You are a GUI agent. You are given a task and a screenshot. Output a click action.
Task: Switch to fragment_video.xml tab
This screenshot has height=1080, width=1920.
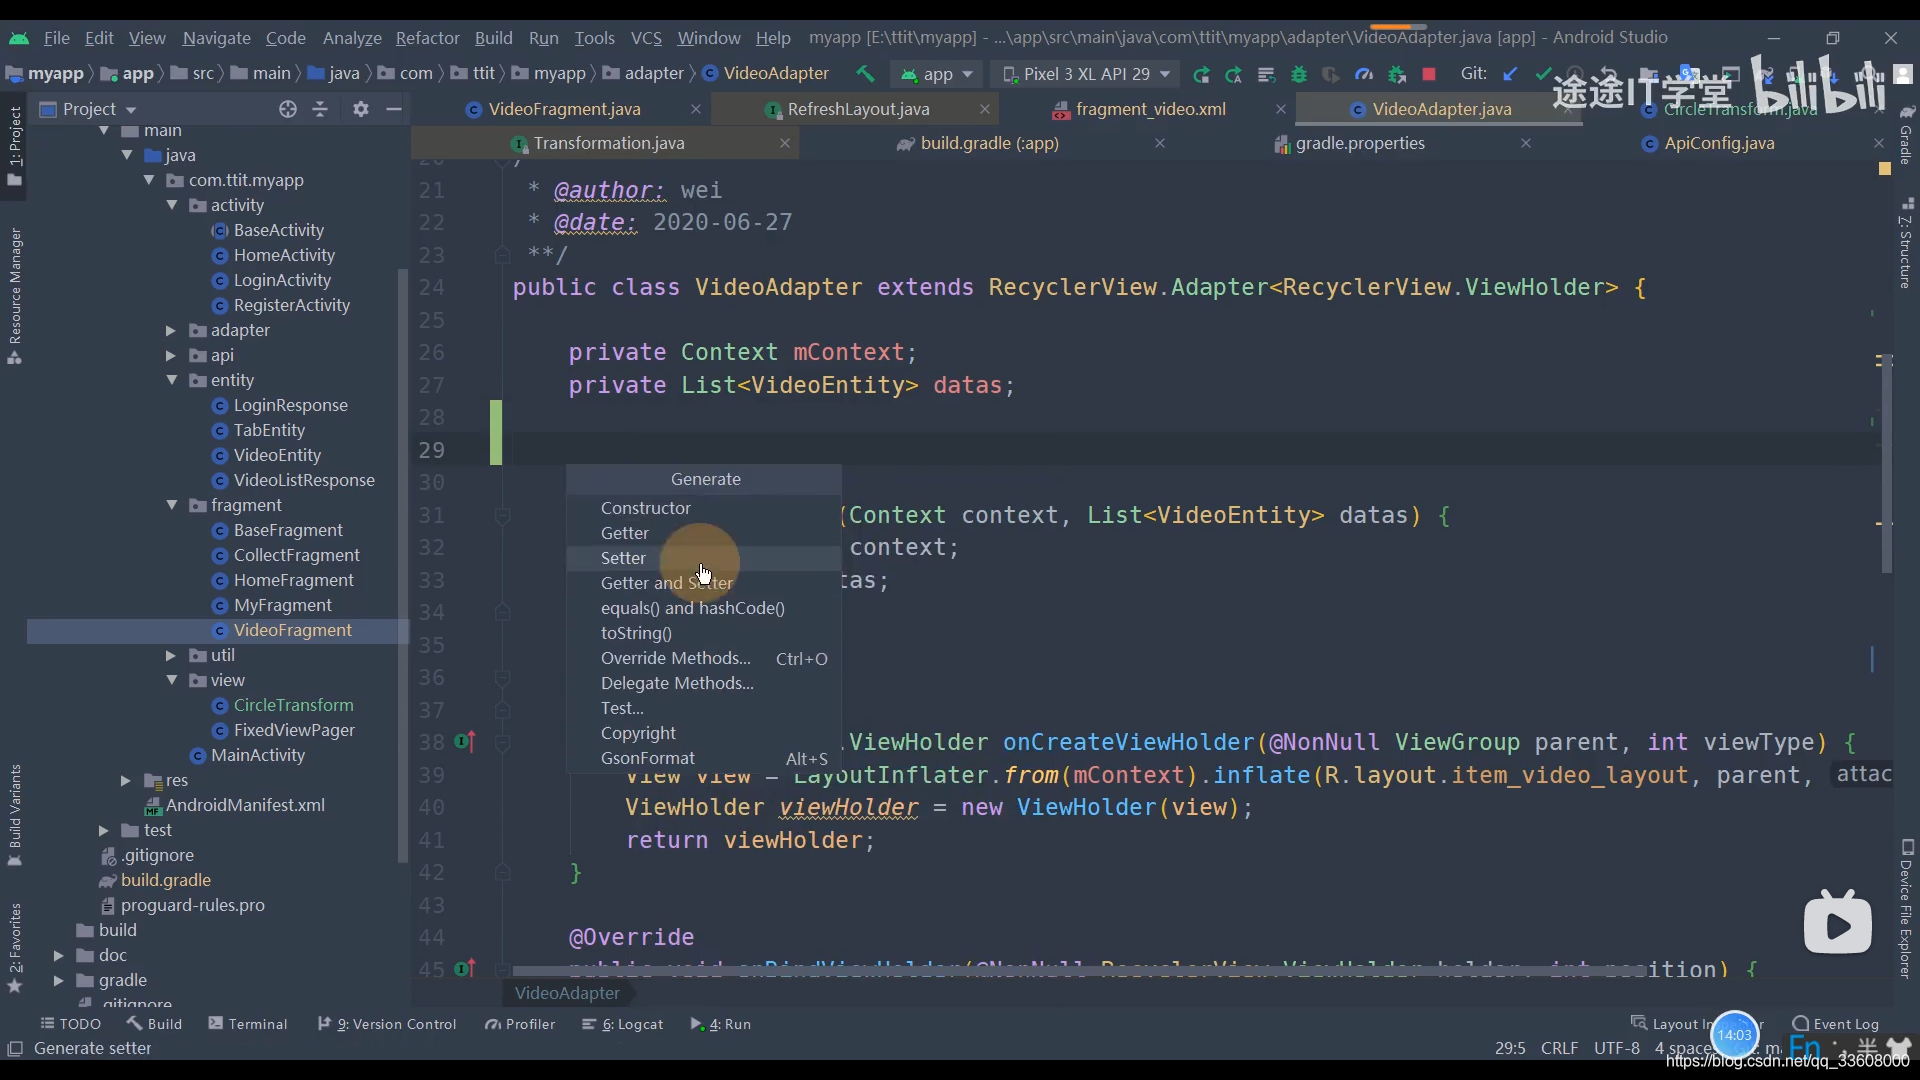coord(1150,109)
